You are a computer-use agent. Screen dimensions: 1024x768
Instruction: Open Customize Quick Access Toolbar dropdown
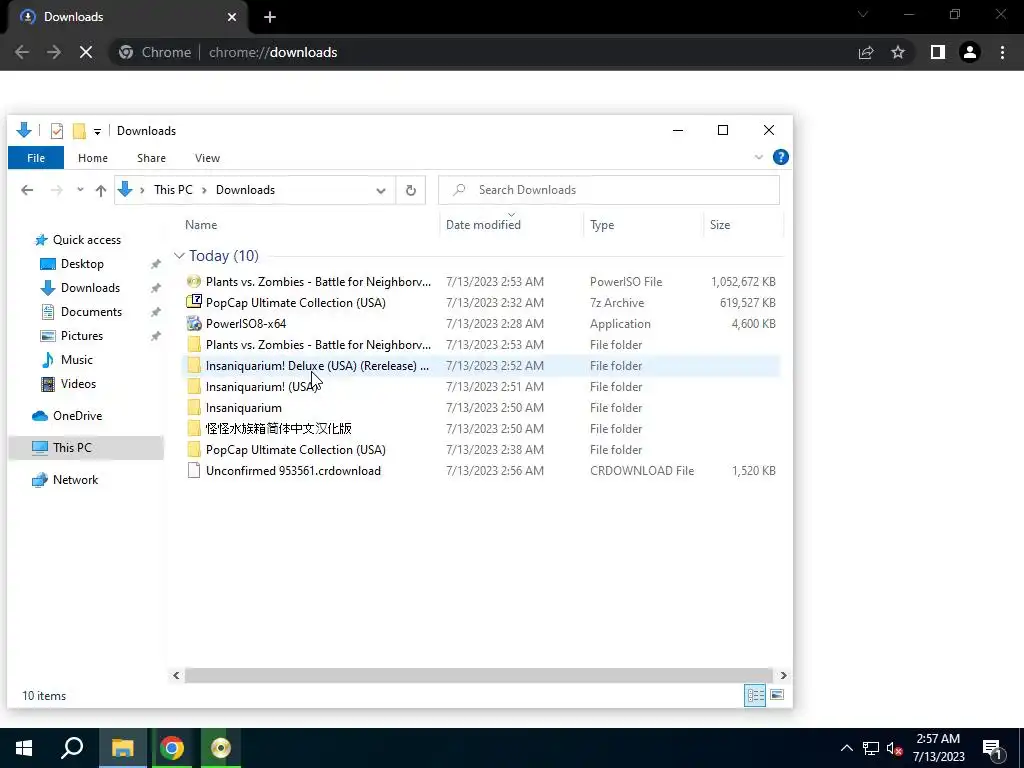click(97, 131)
